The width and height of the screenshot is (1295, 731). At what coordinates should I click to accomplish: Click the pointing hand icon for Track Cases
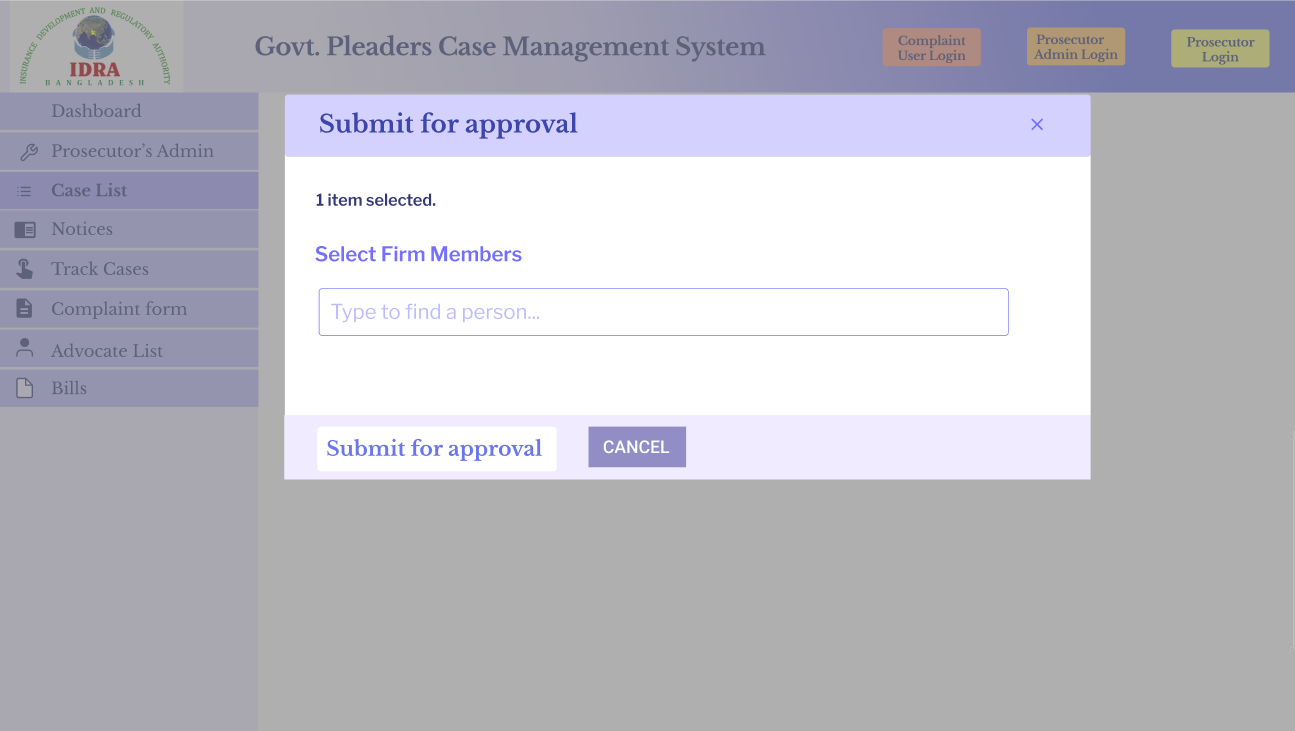[x=25, y=269]
